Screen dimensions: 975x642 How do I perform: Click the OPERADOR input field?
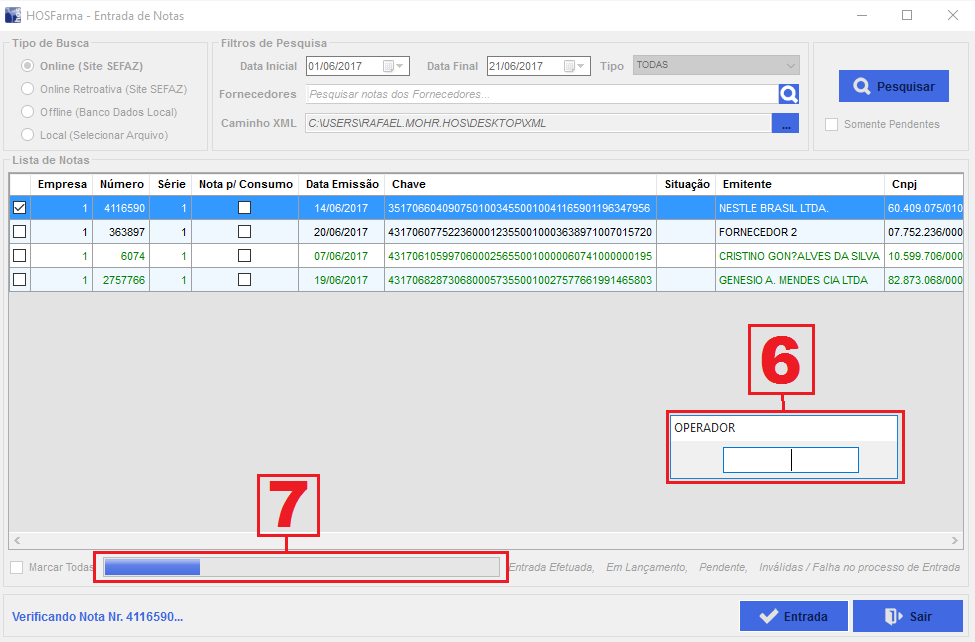(x=790, y=460)
